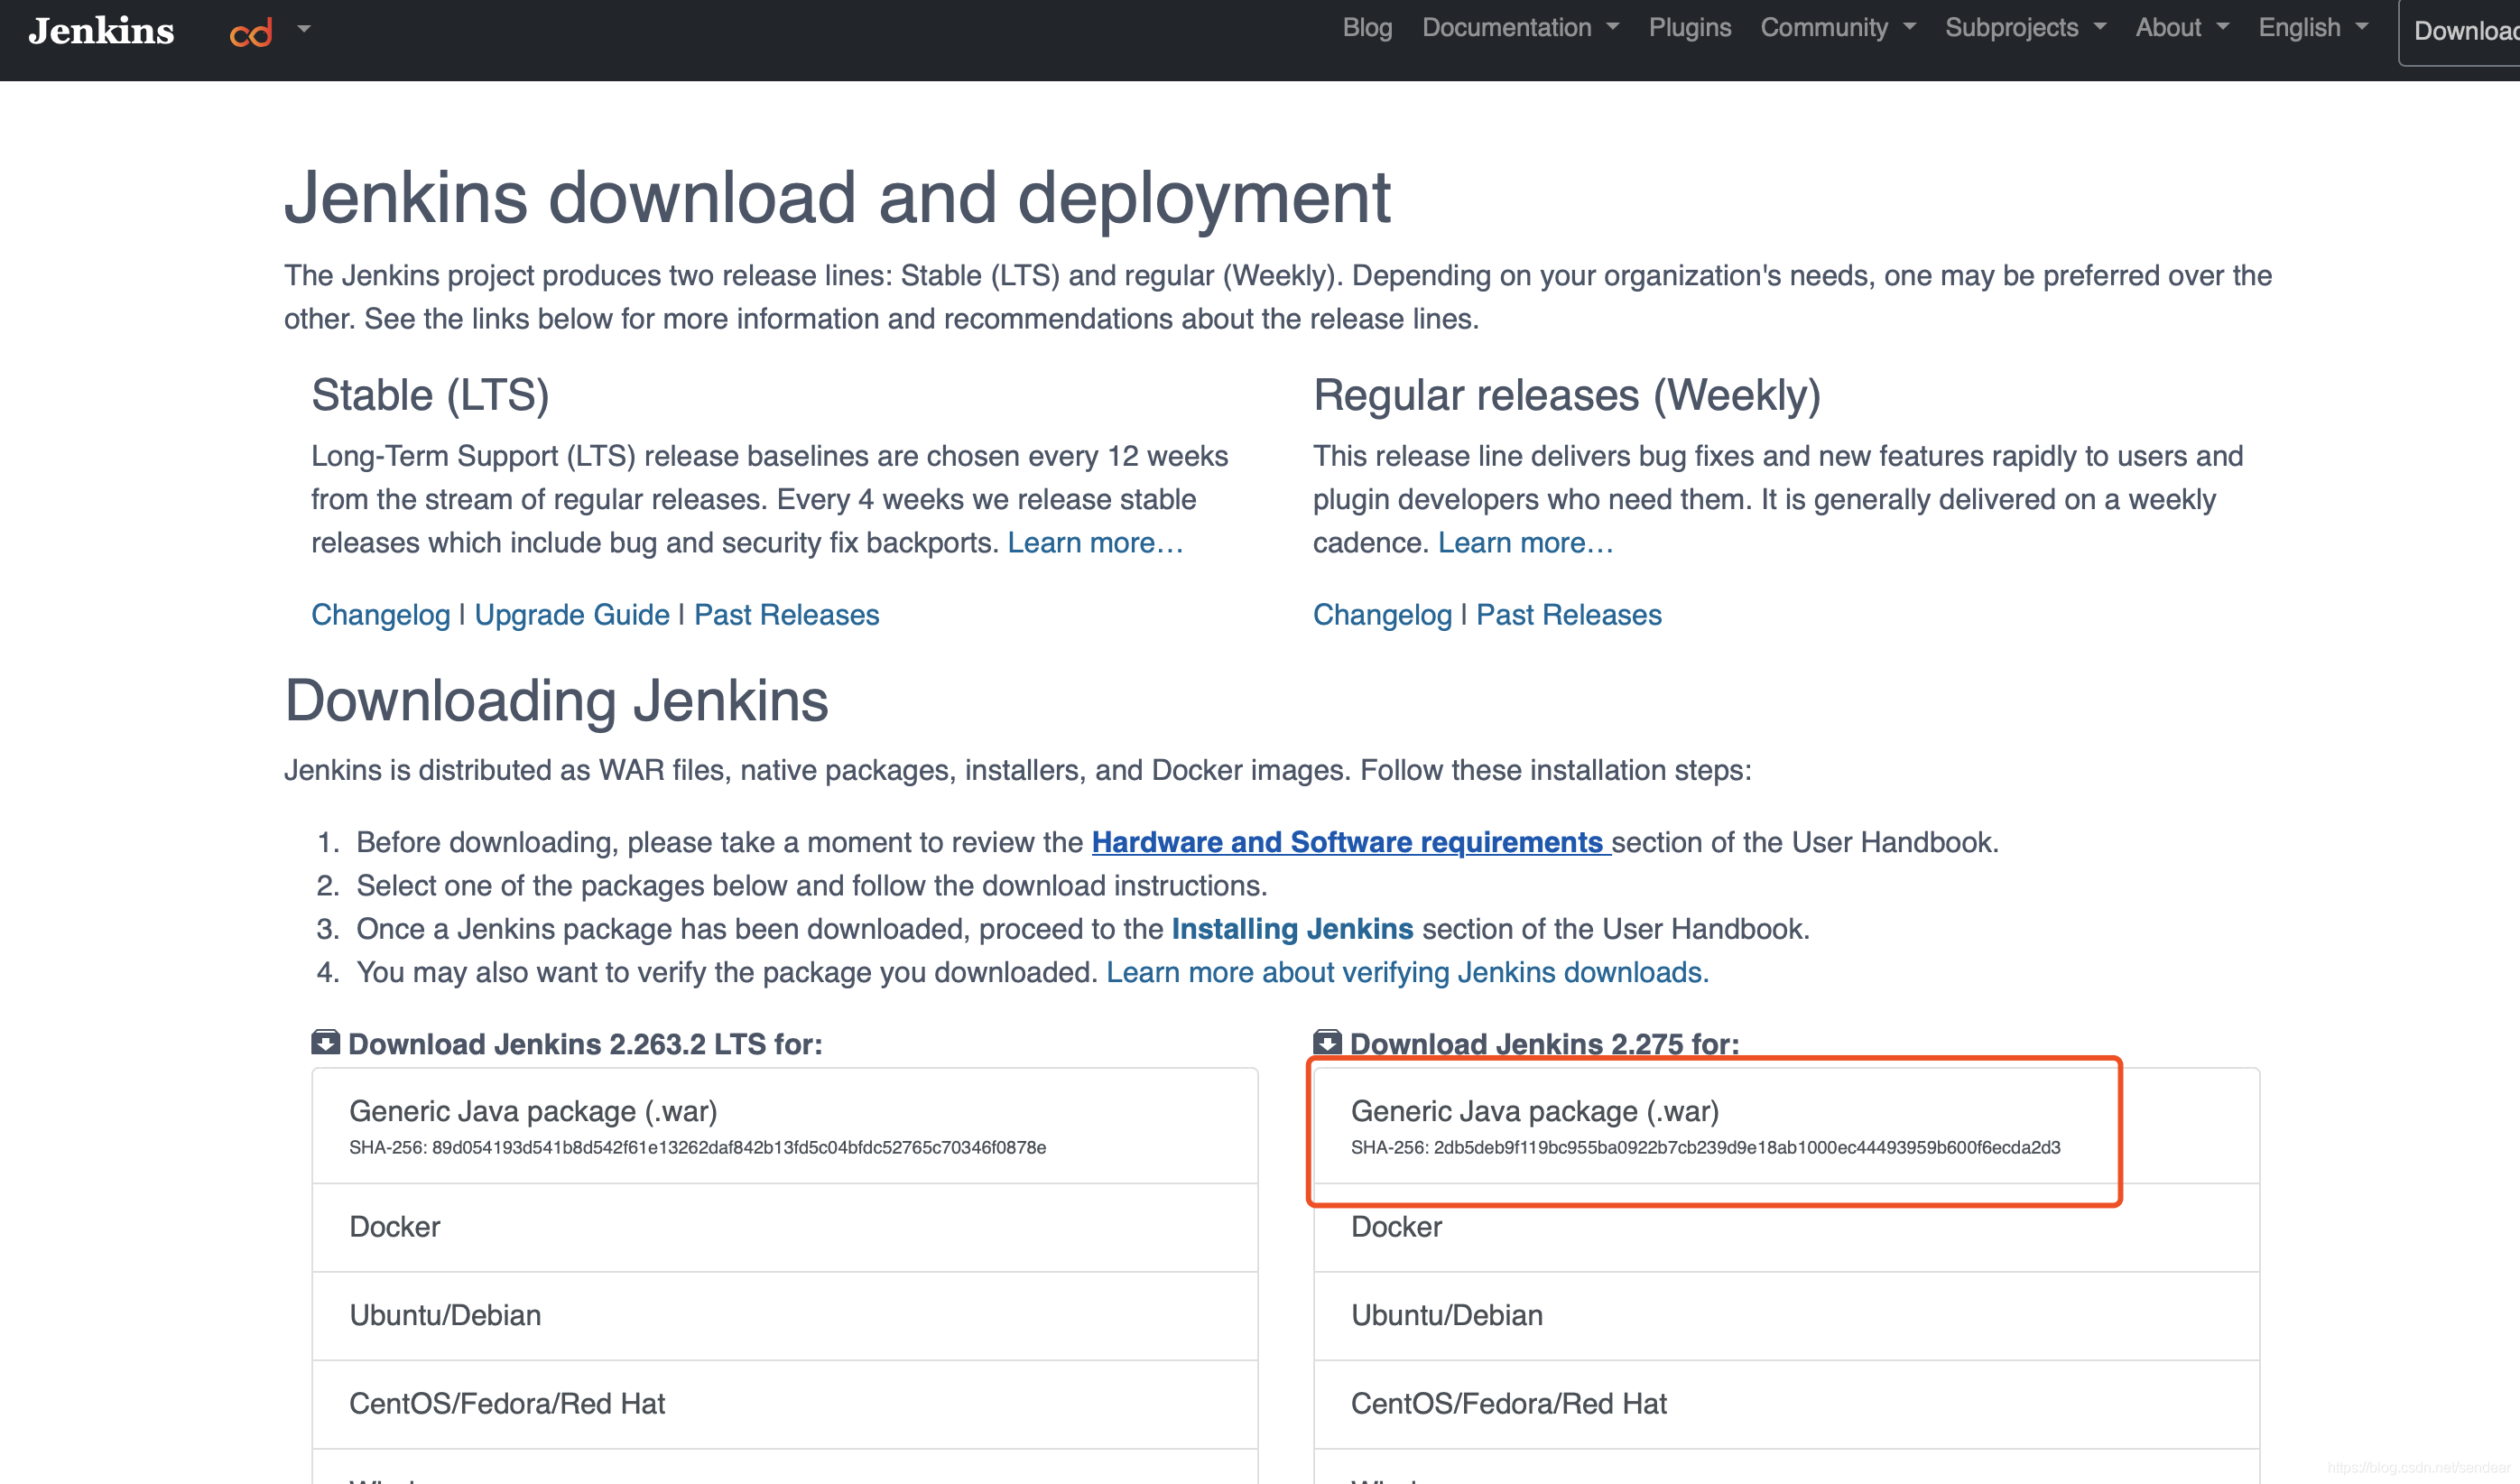The width and height of the screenshot is (2520, 1484).
Task: Follow the Weekly releases Learn more link
Action: click(1525, 543)
